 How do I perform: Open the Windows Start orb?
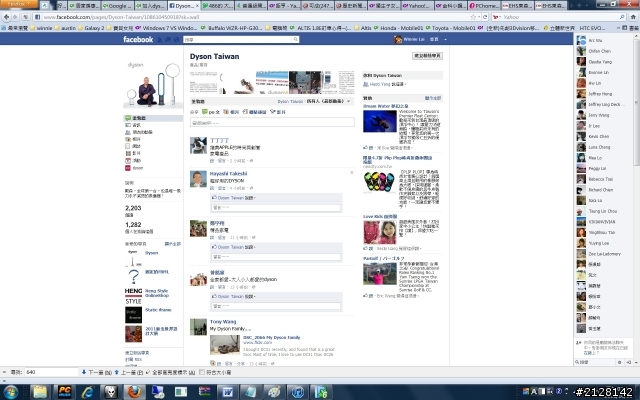(x=10, y=392)
